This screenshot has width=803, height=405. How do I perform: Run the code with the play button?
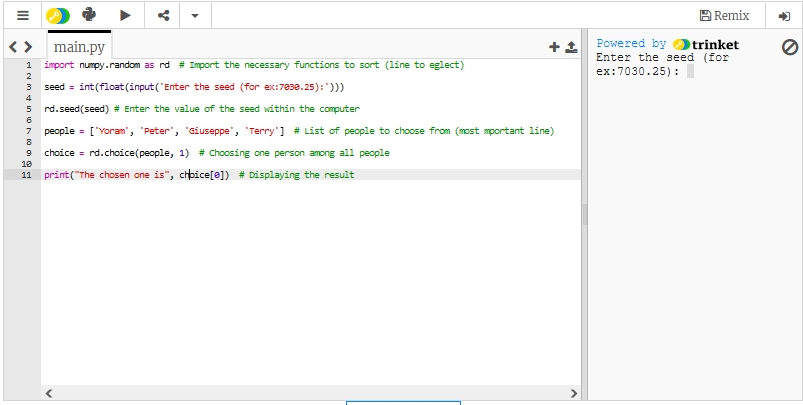125,15
